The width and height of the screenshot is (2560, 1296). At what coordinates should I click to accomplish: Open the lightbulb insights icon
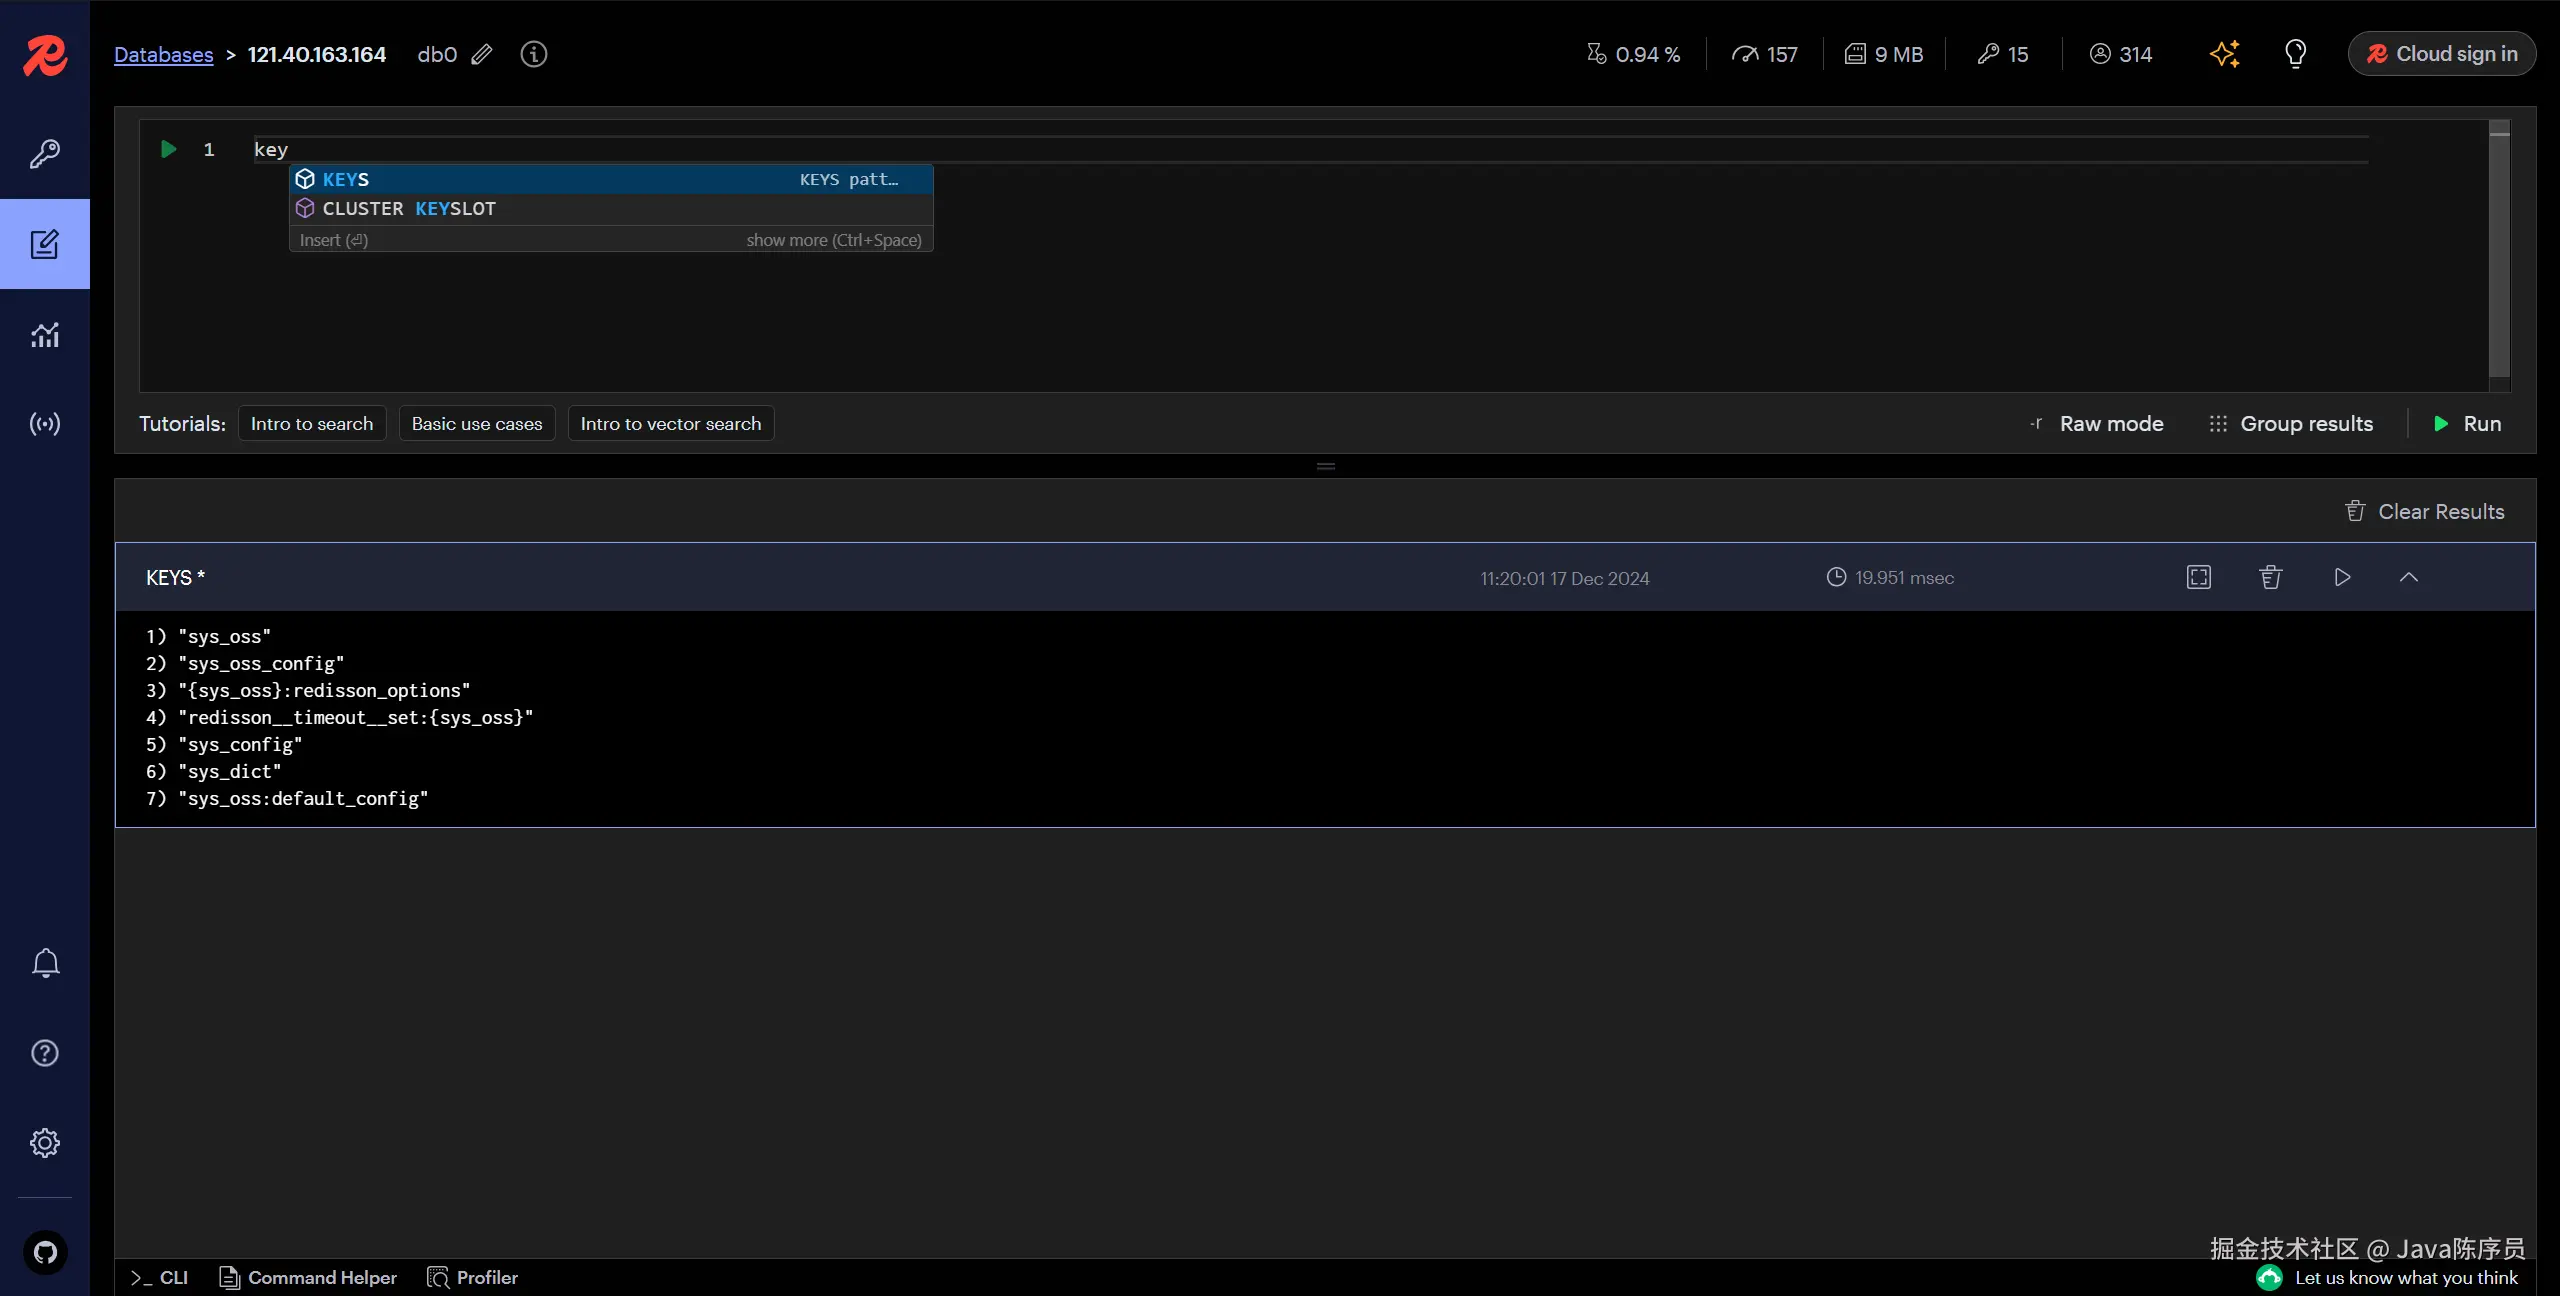(x=2295, y=54)
